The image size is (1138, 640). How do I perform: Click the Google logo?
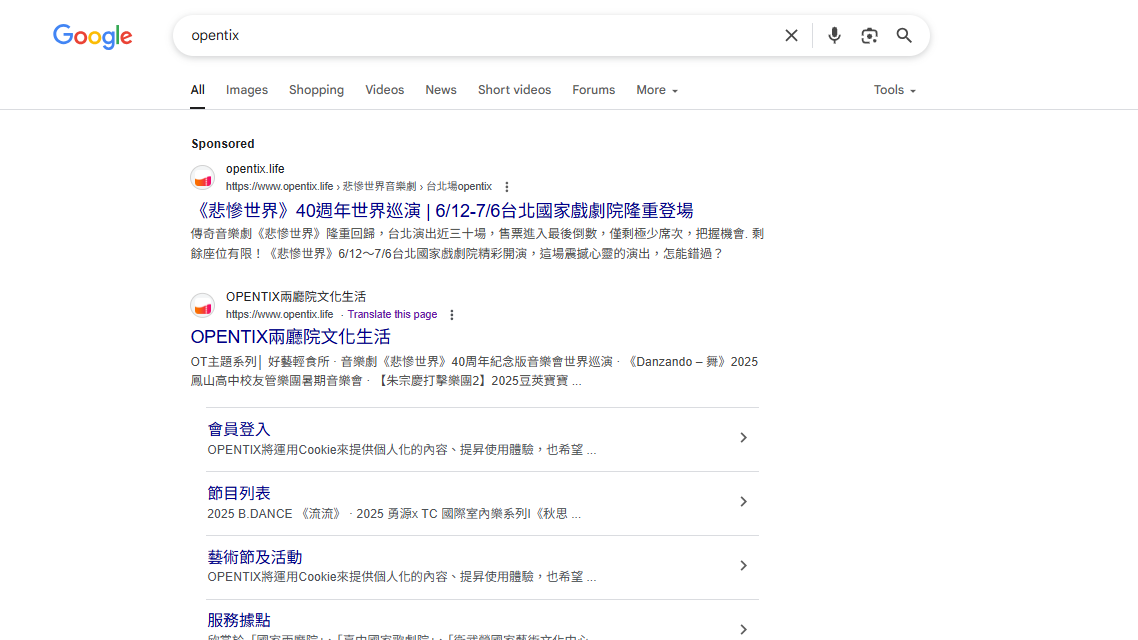(x=93, y=36)
